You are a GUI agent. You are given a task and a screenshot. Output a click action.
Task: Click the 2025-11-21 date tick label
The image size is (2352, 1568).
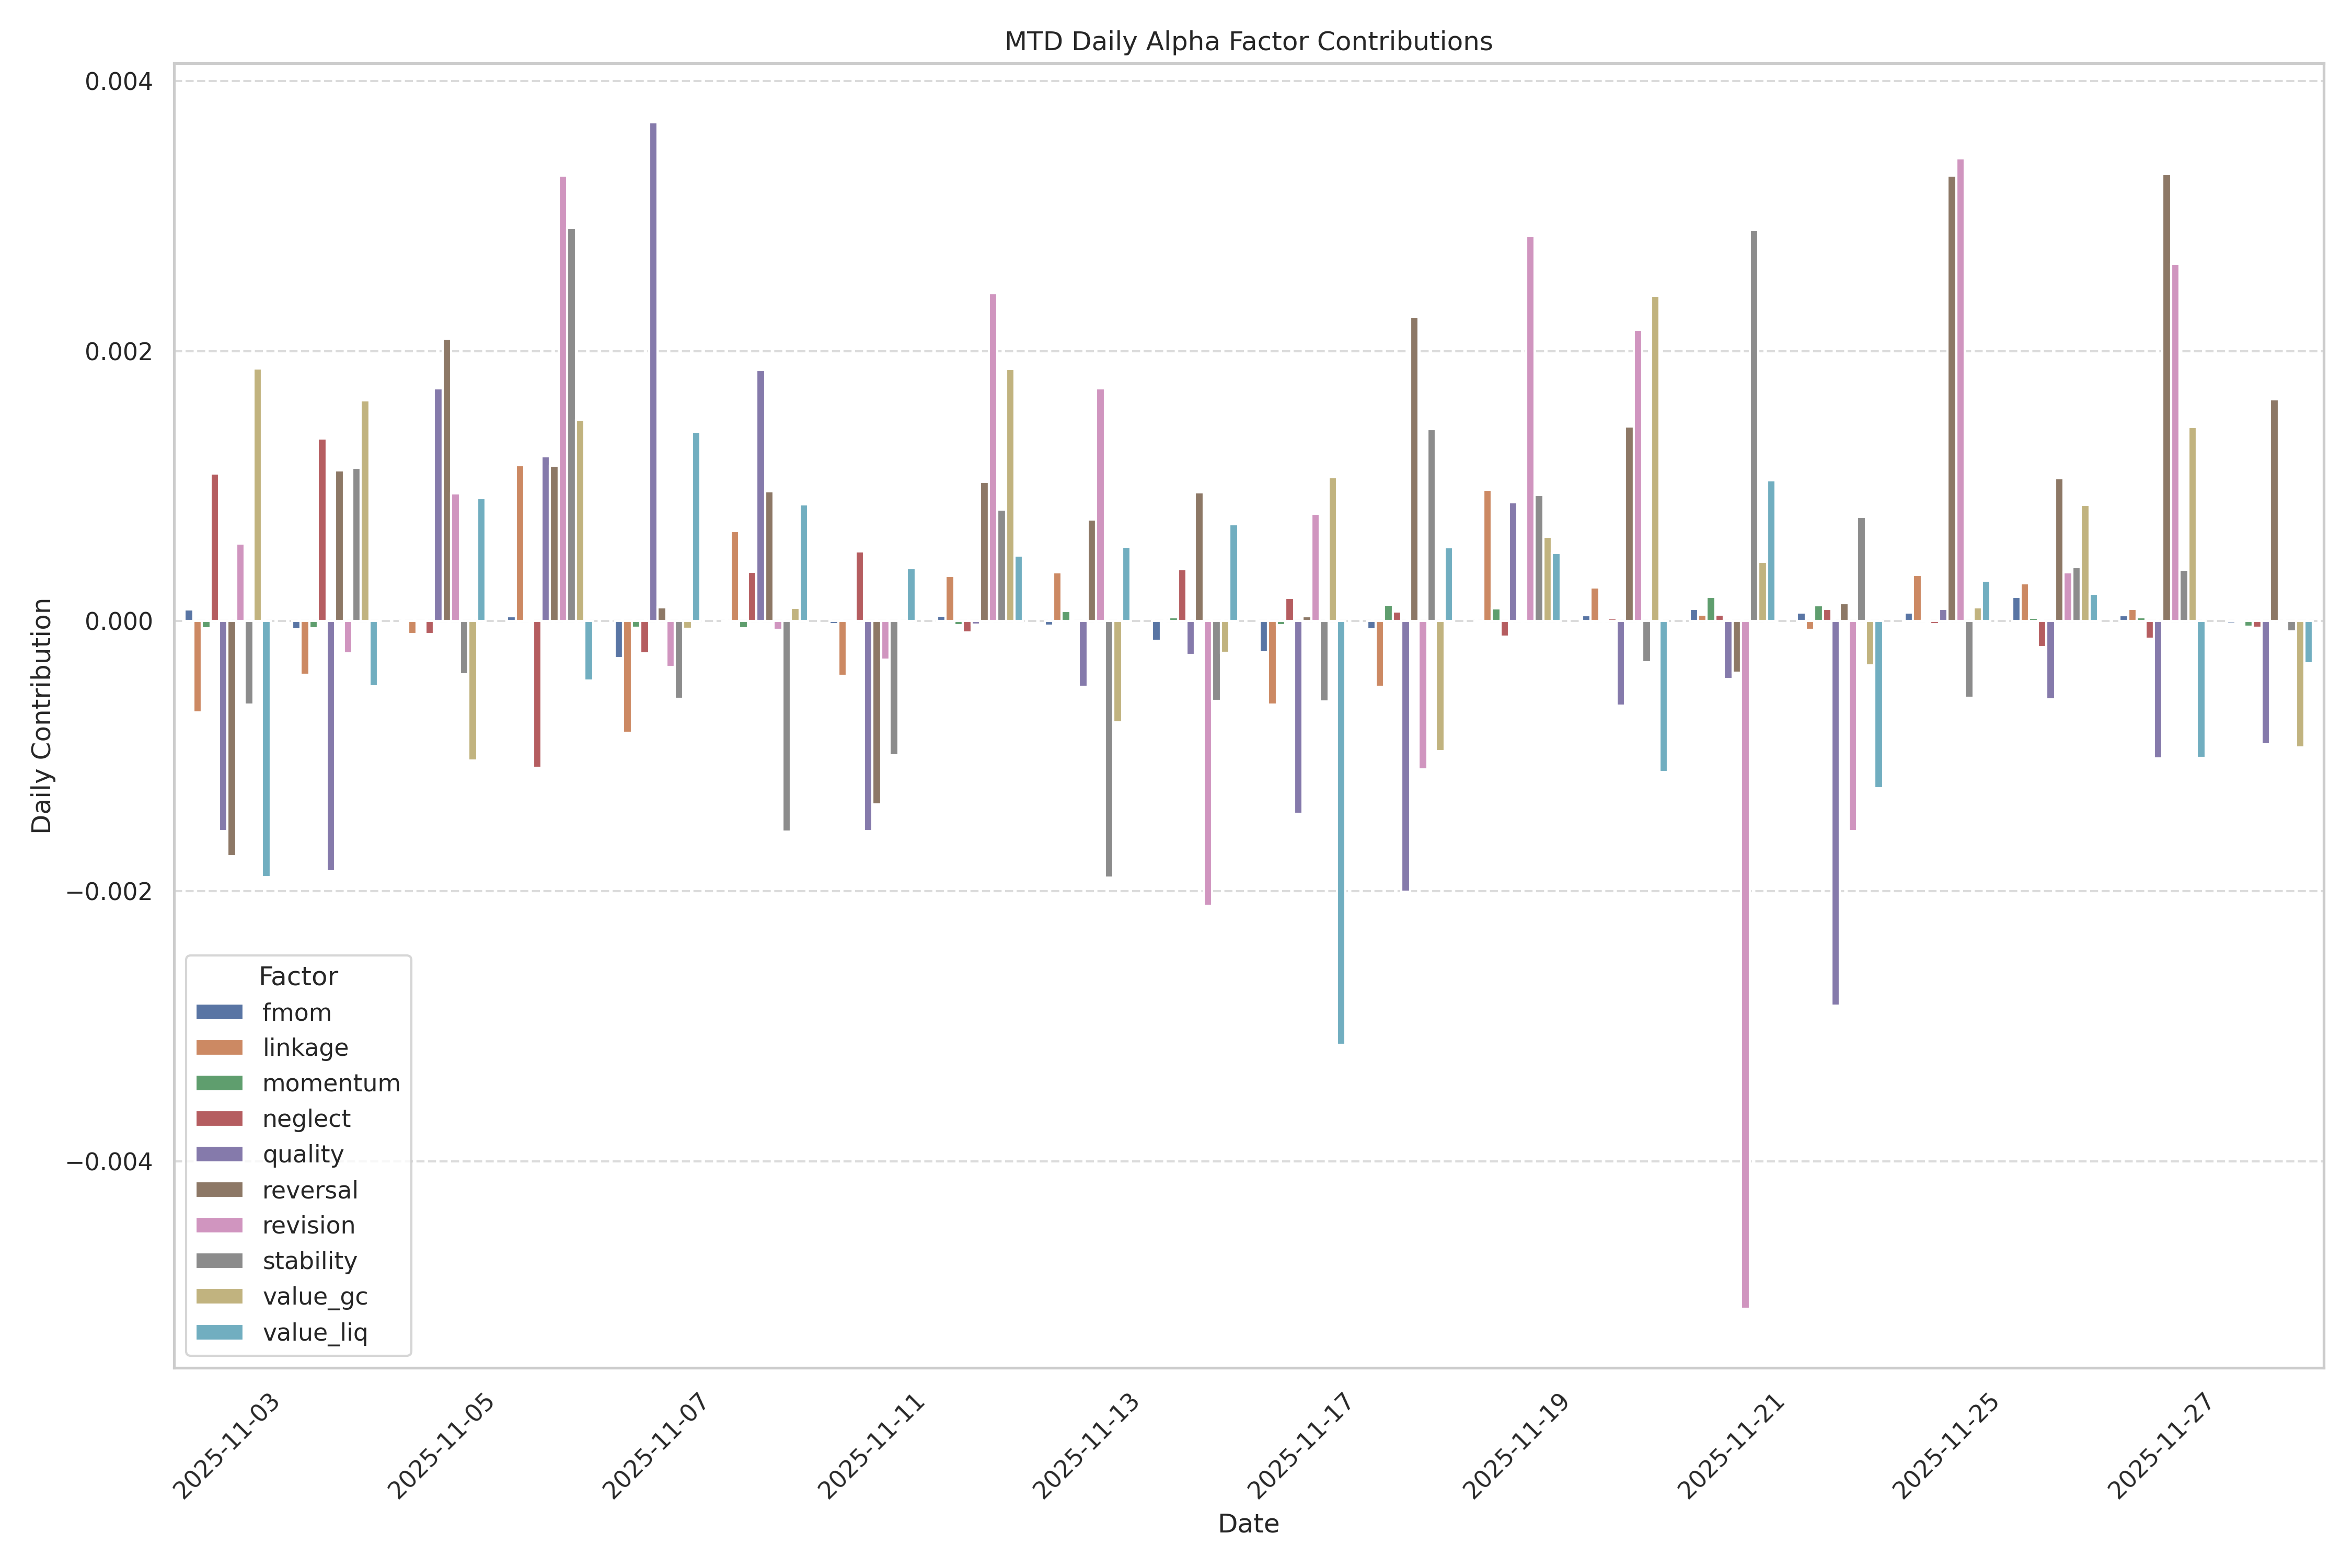(x=1732, y=1445)
